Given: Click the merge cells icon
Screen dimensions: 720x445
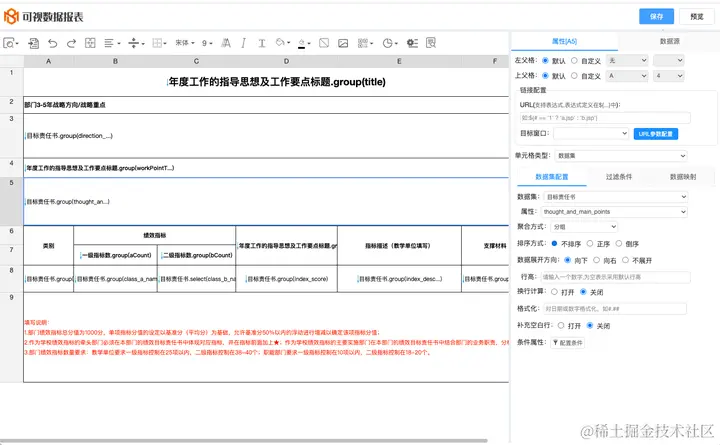Looking at the screenshot, I should 90,43.
